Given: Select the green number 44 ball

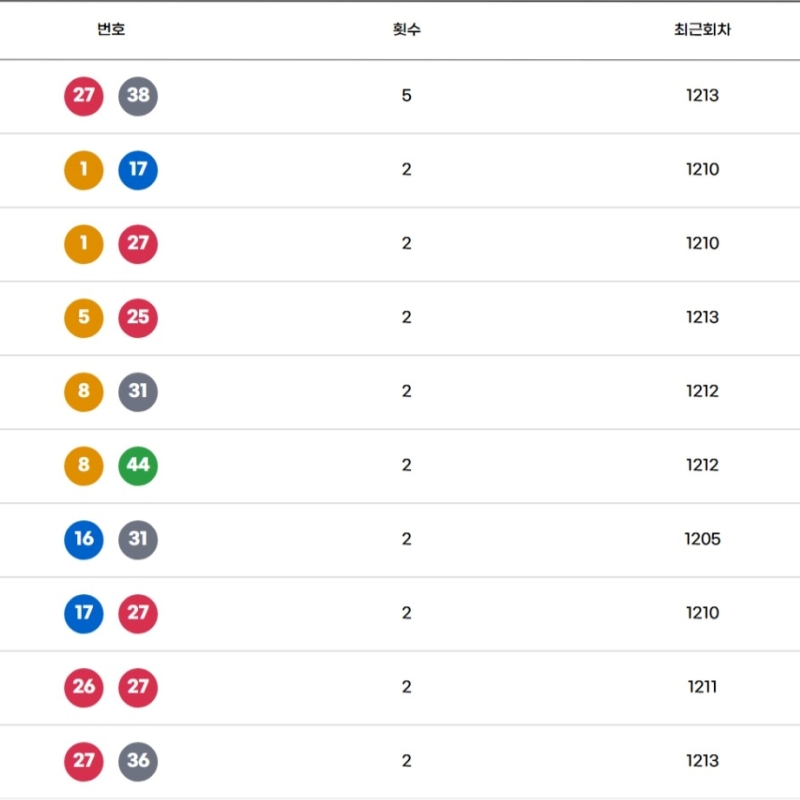Looking at the screenshot, I should [x=138, y=466].
